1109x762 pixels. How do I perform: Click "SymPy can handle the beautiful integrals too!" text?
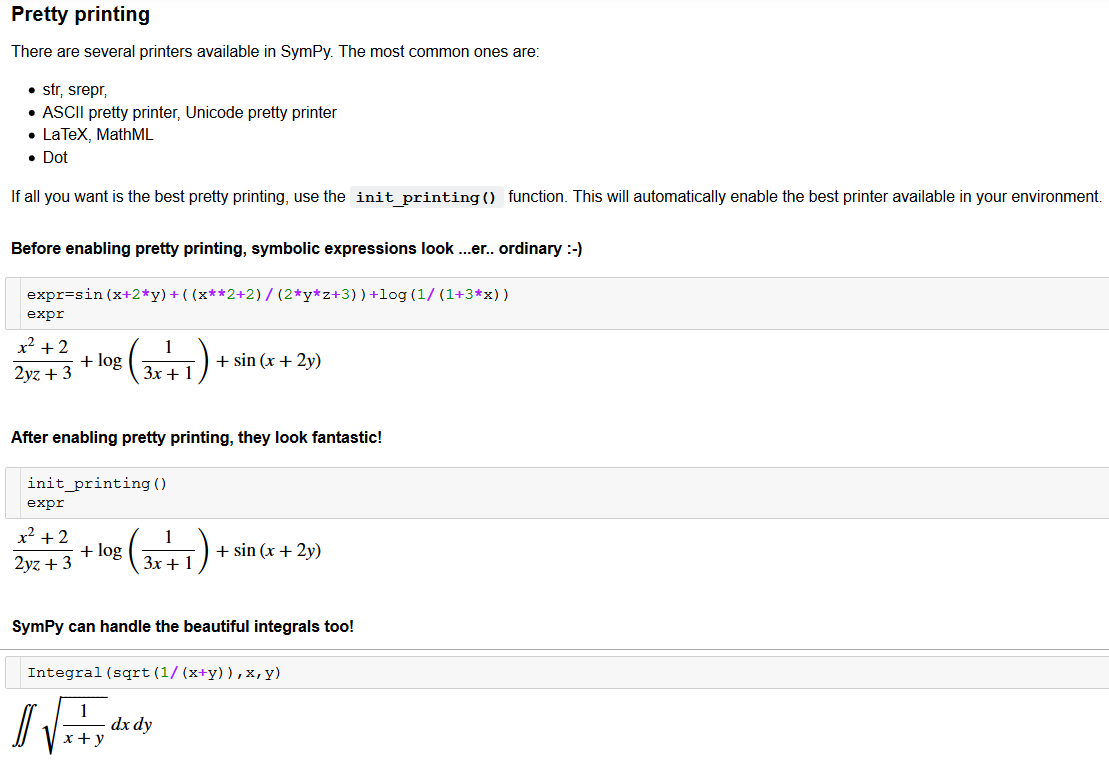pyautogui.click(x=182, y=627)
